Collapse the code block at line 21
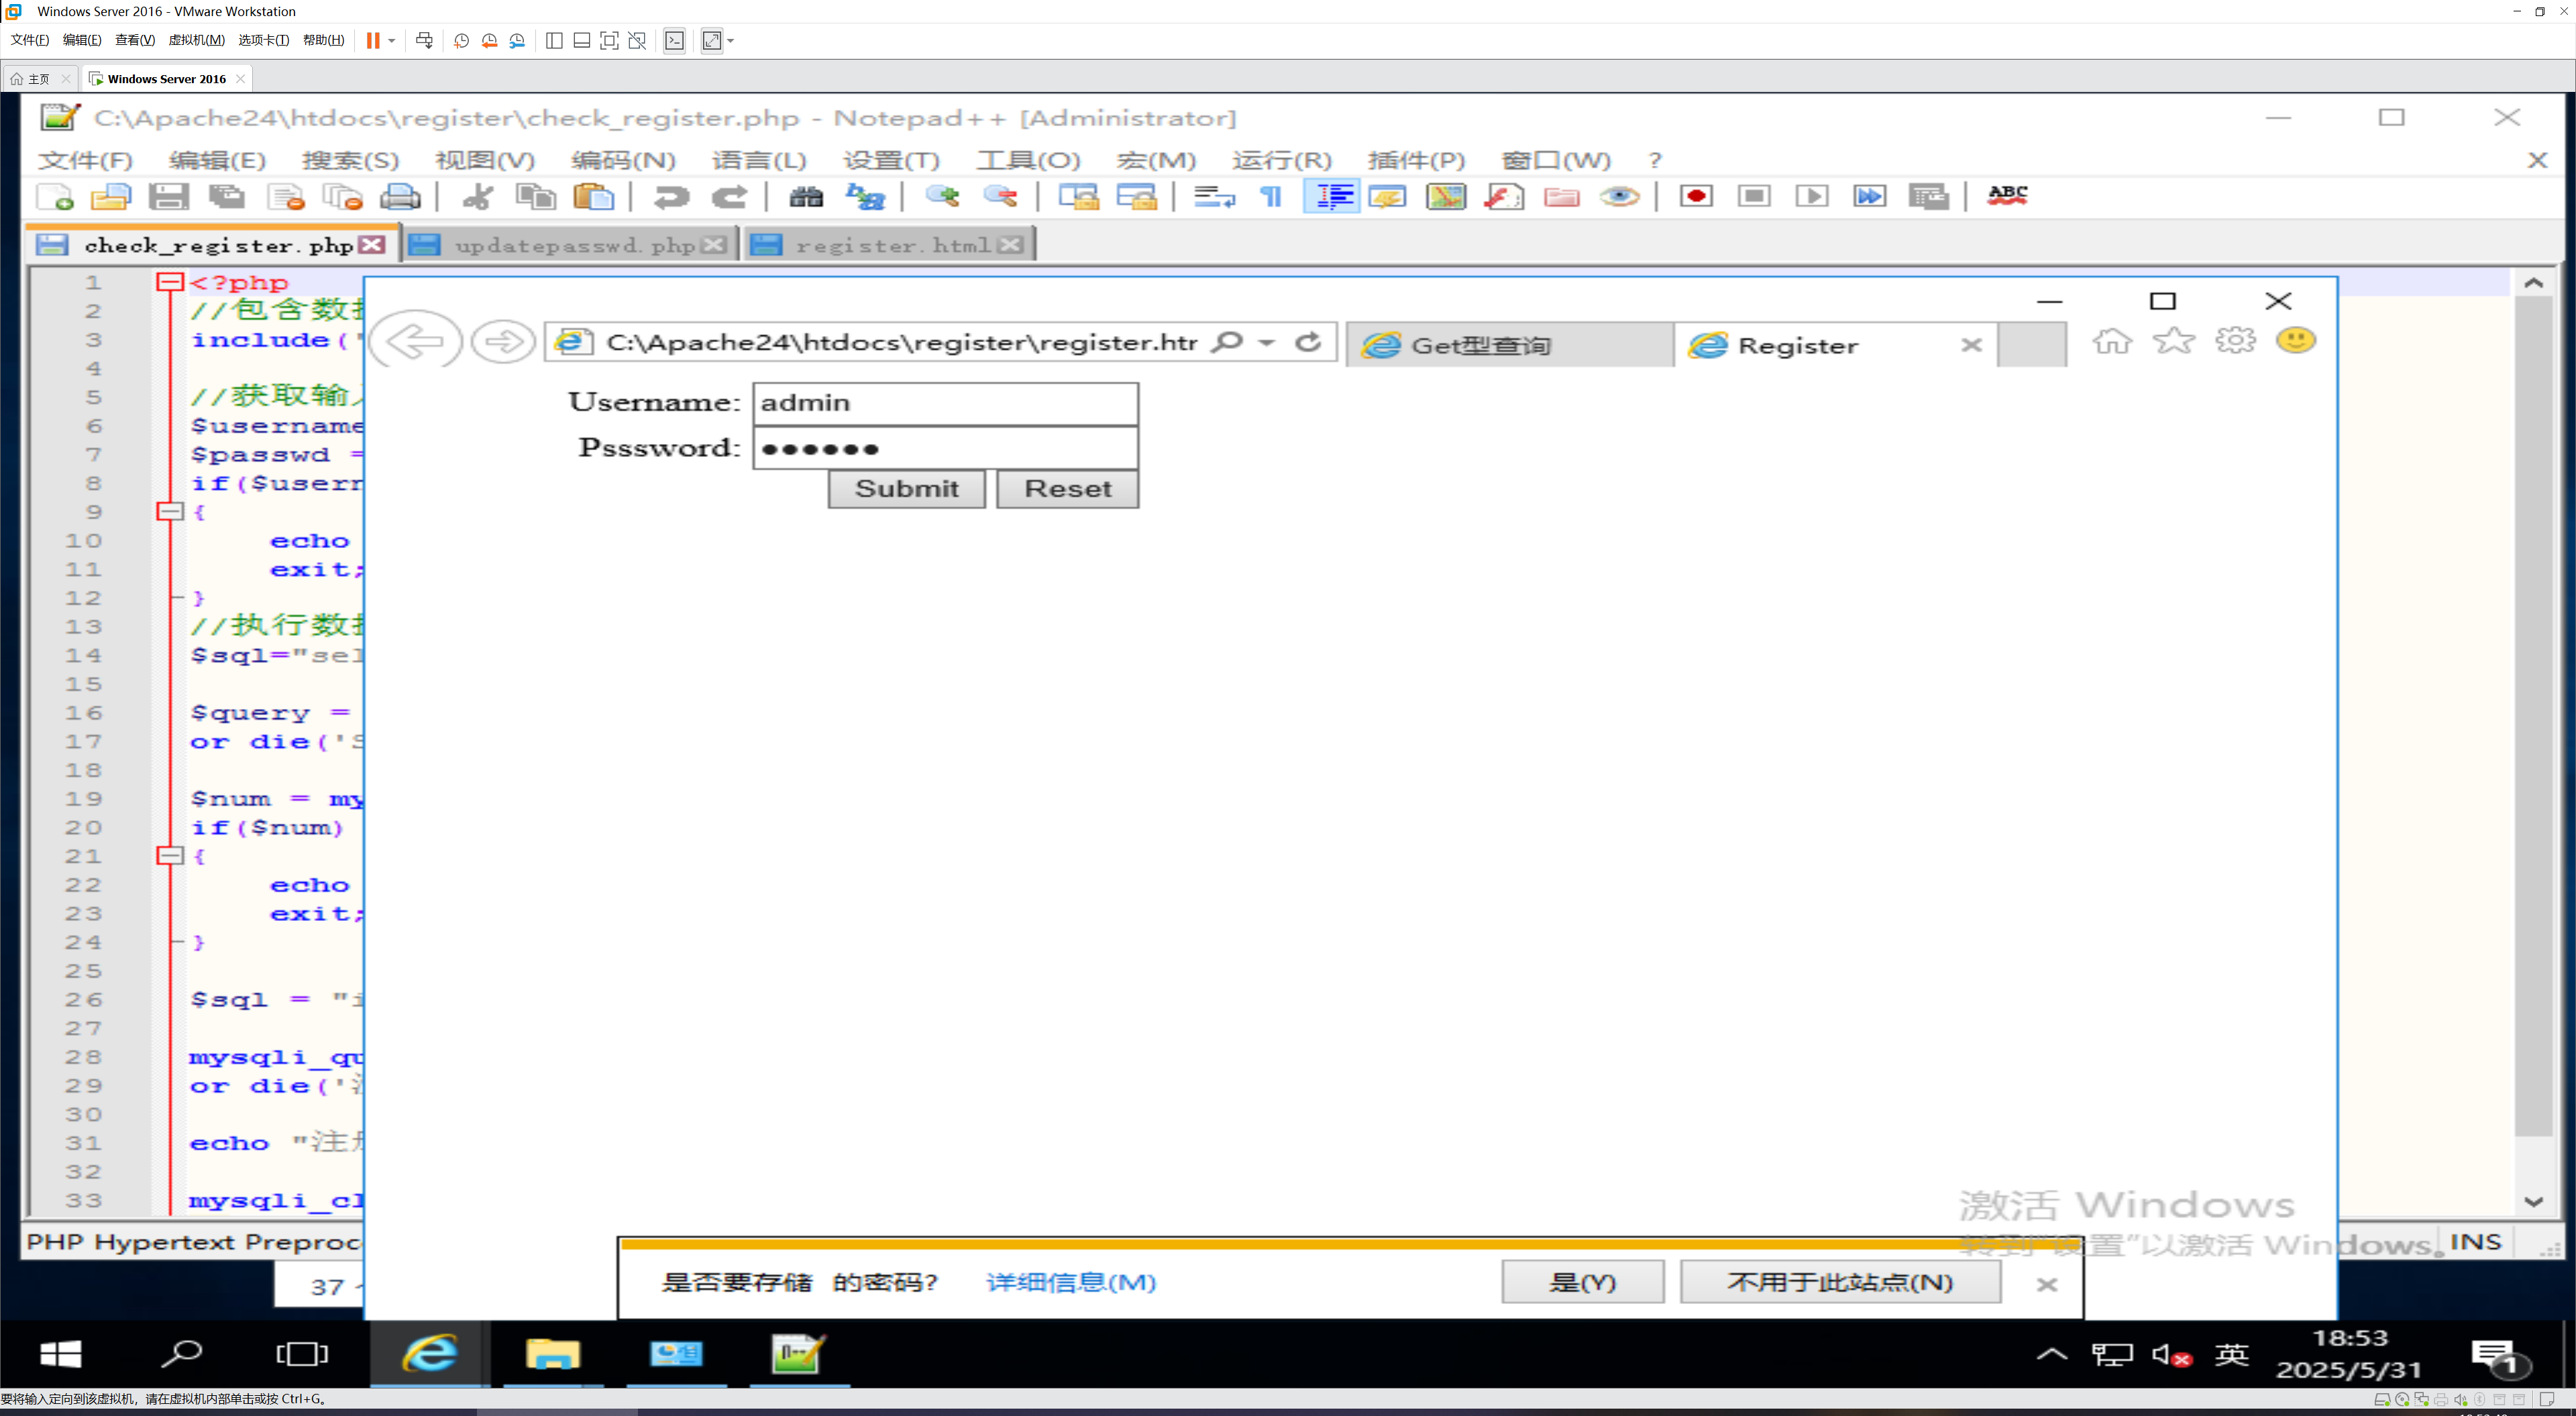 170,856
